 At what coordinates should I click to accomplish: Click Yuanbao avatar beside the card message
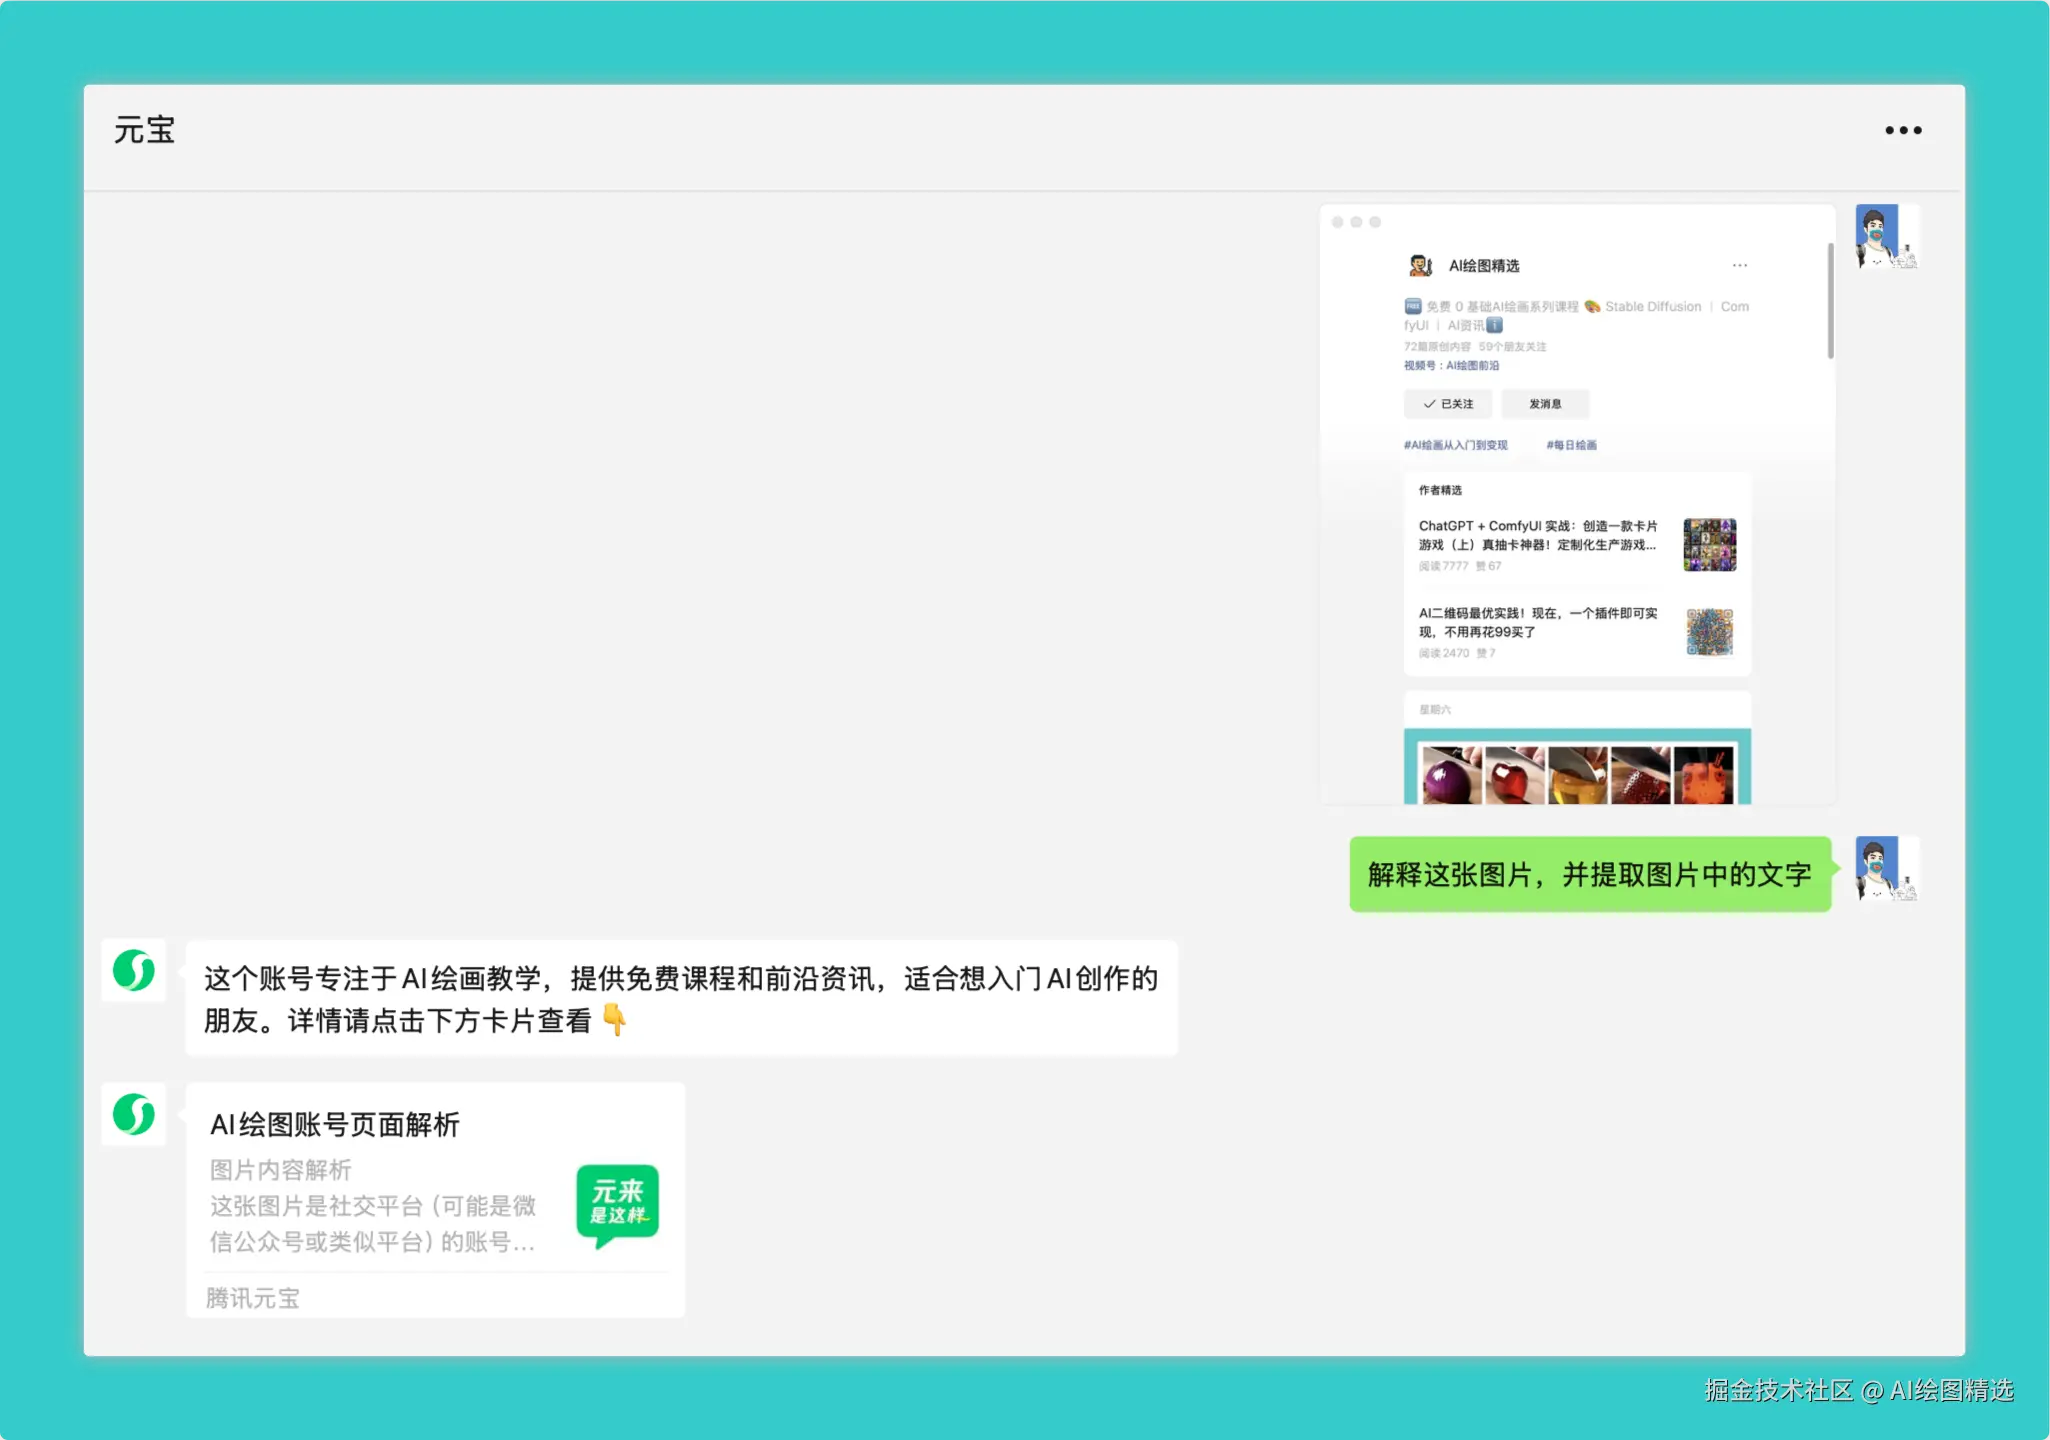coord(134,1114)
